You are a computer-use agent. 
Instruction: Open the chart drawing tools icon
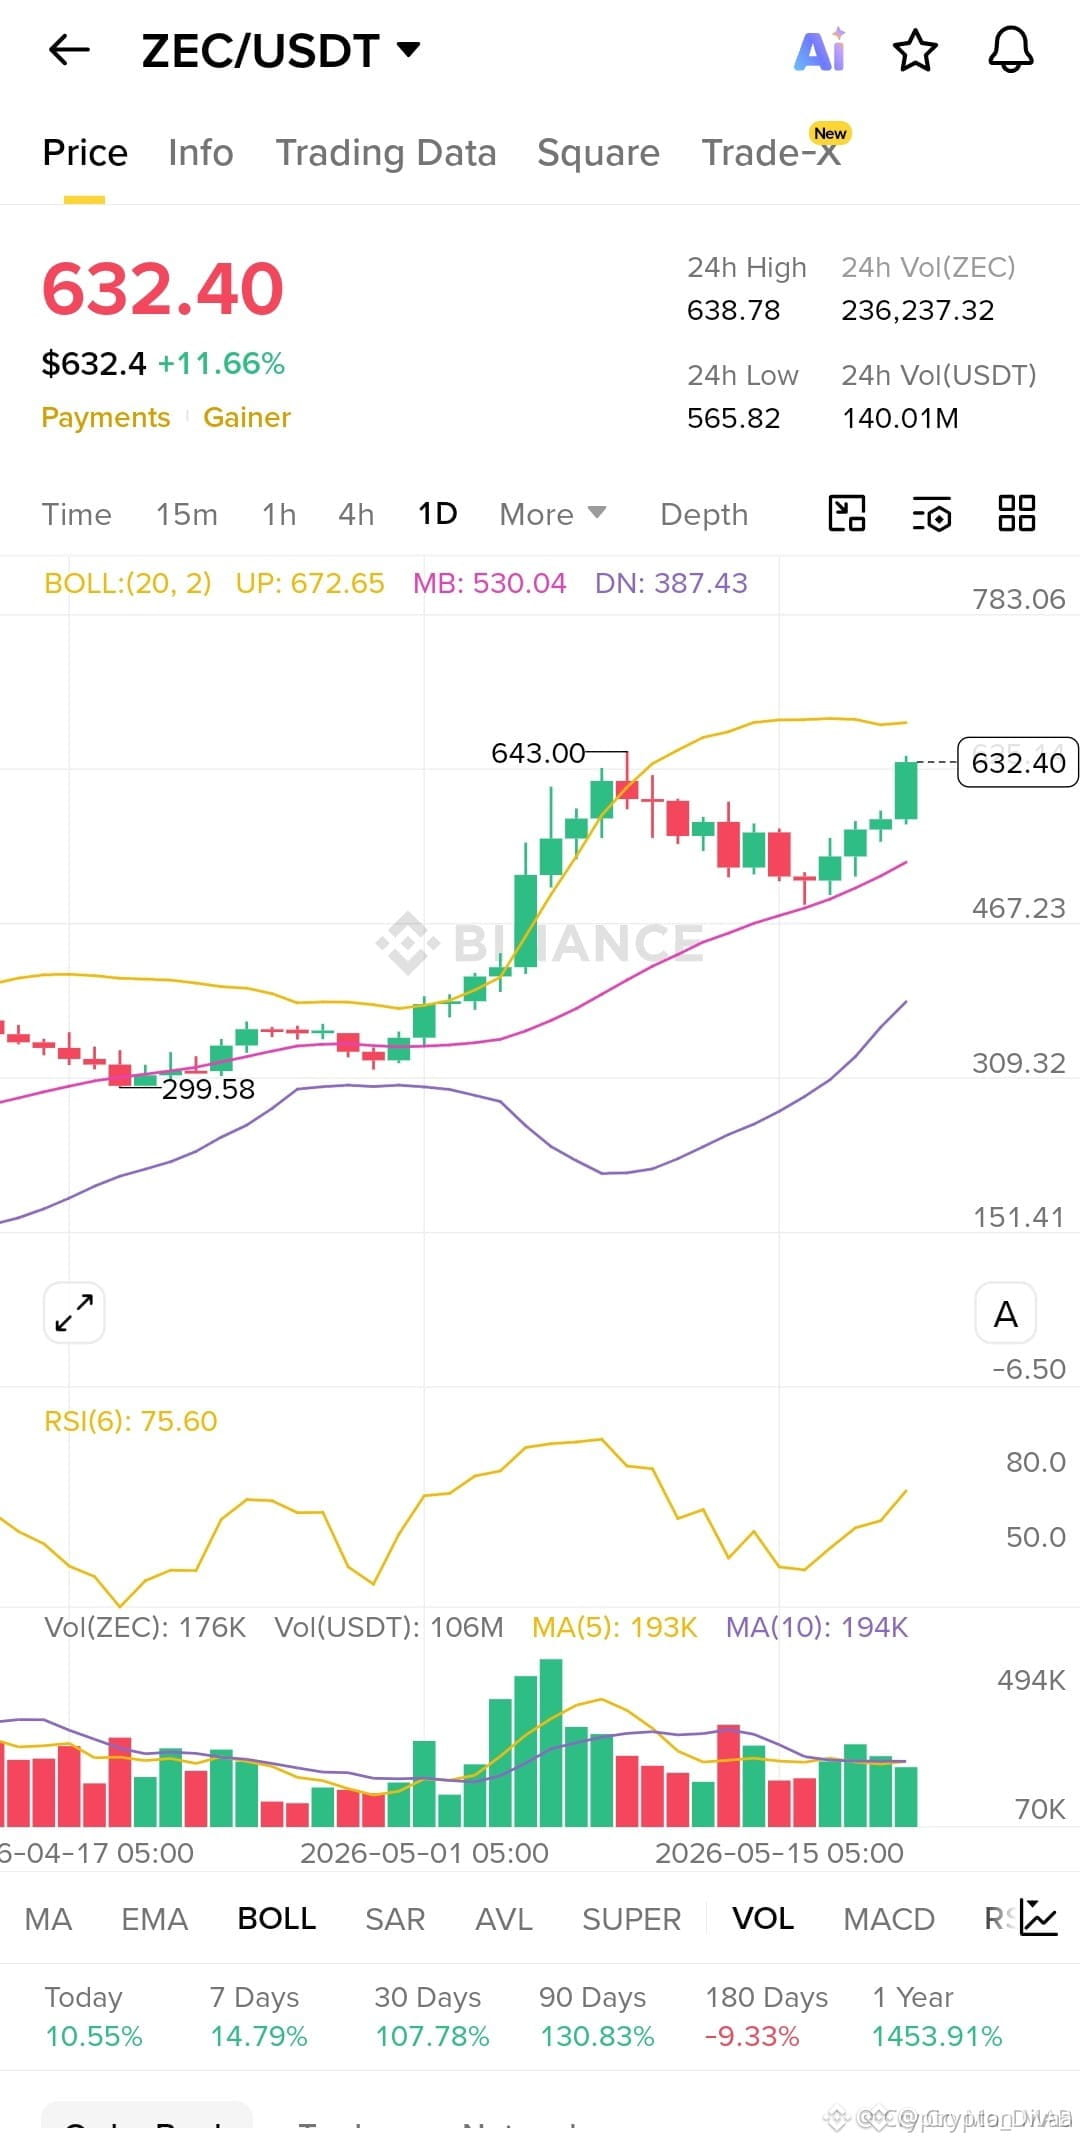tap(847, 514)
